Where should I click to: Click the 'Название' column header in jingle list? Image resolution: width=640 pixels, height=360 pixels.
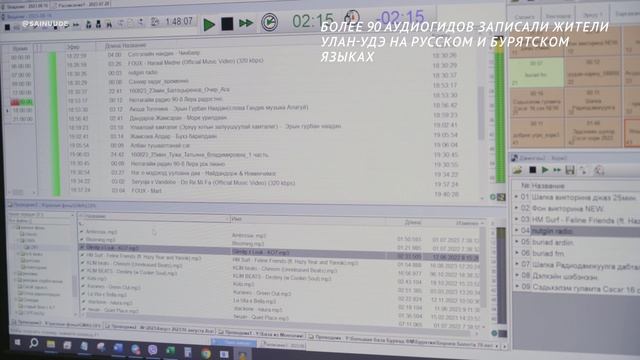(549, 186)
